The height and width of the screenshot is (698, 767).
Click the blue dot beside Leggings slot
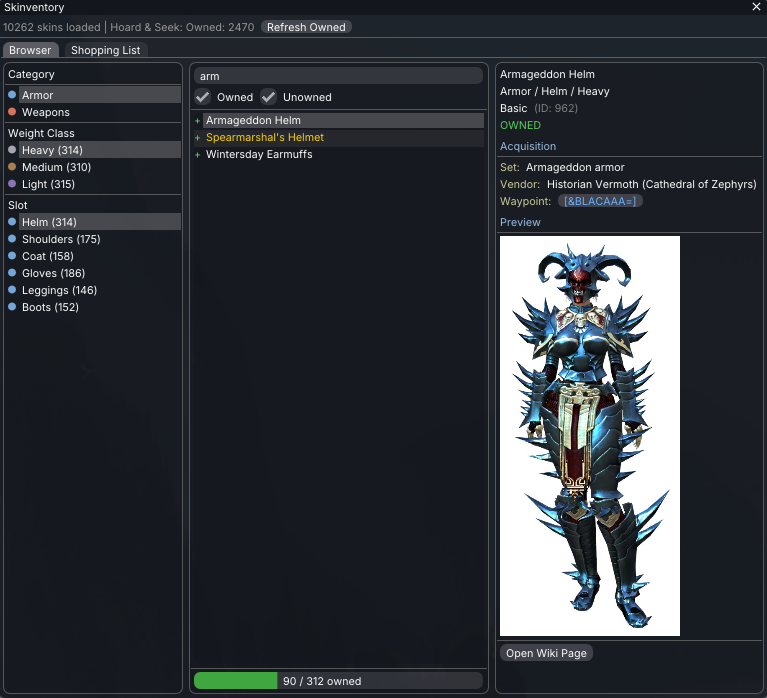point(12,290)
